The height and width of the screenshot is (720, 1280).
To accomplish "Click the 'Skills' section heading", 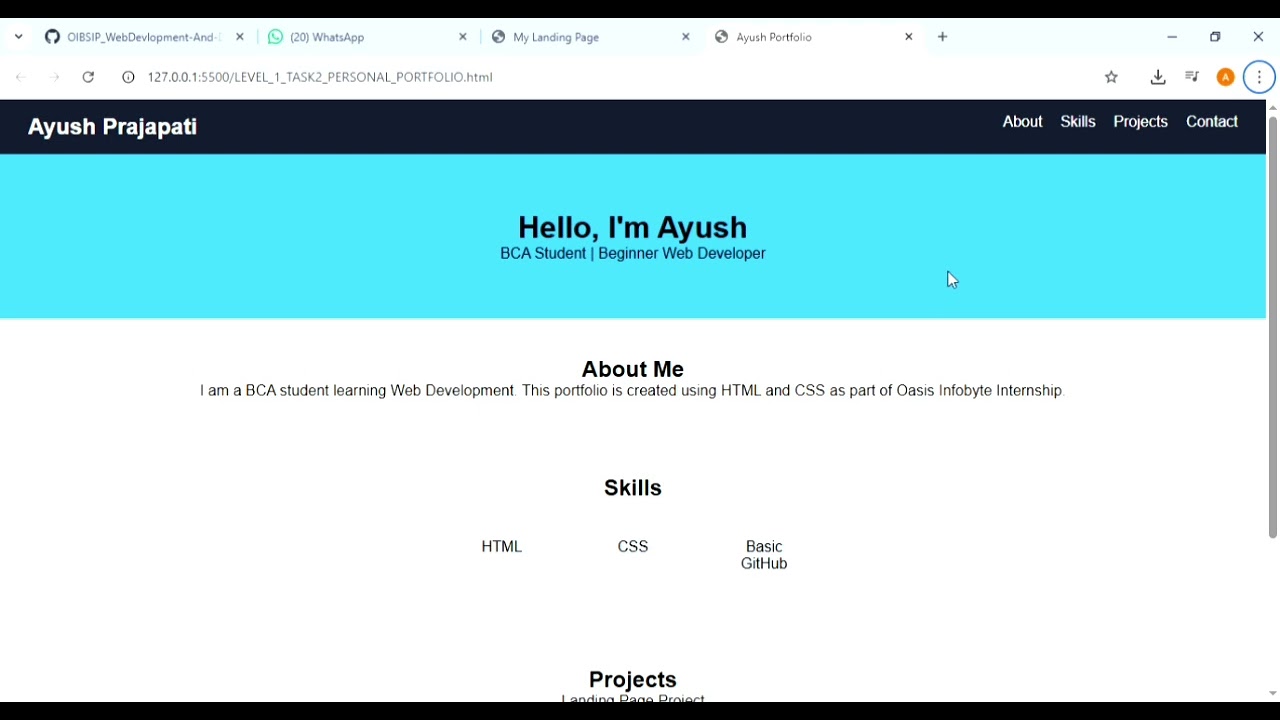I will click(633, 488).
